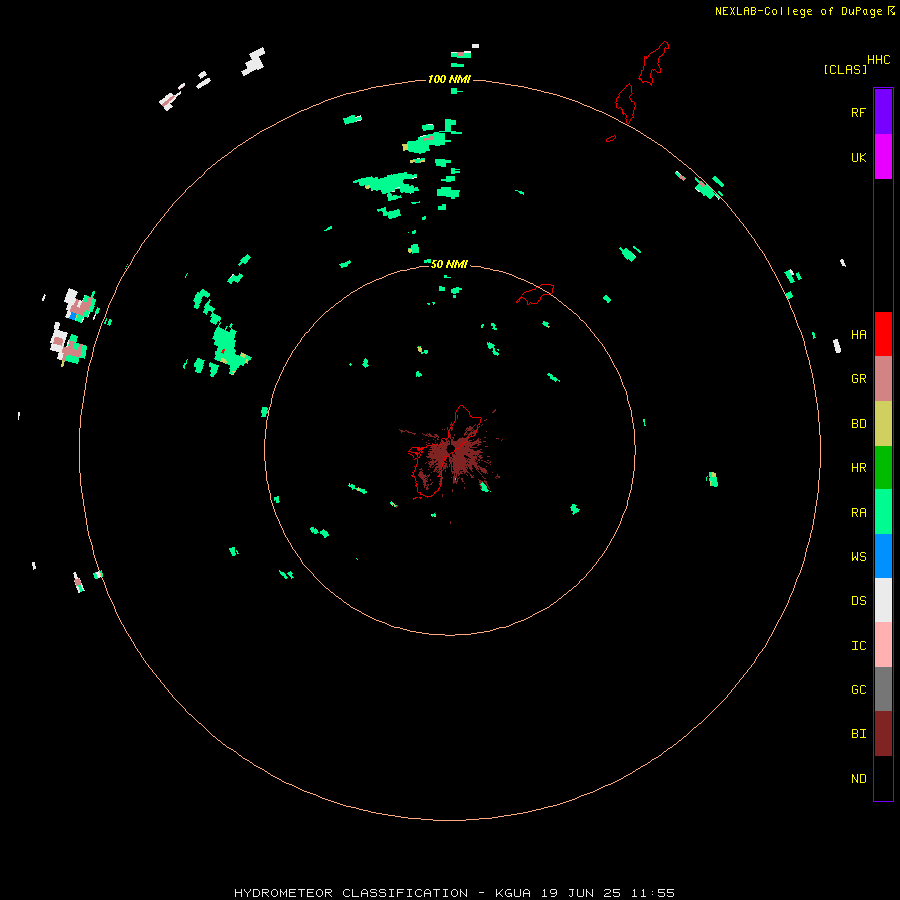The height and width of the screenshot is (900, 900).
Task: Click the "BD" legend label
Action: 858,424
